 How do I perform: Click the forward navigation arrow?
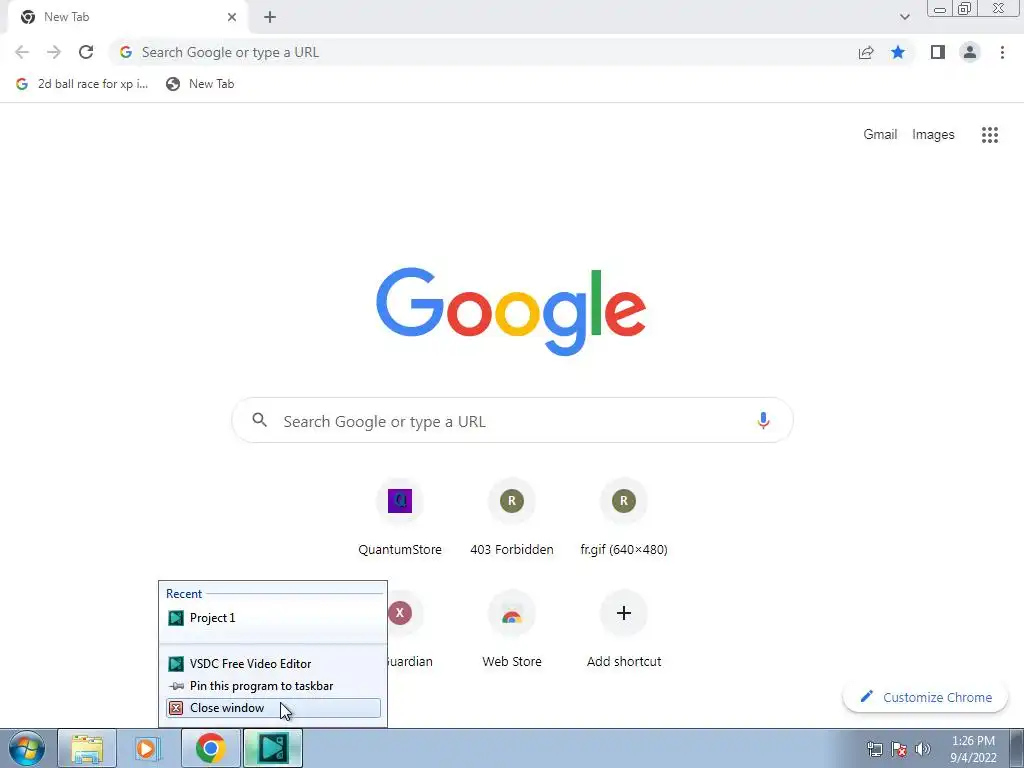[54, 52]
